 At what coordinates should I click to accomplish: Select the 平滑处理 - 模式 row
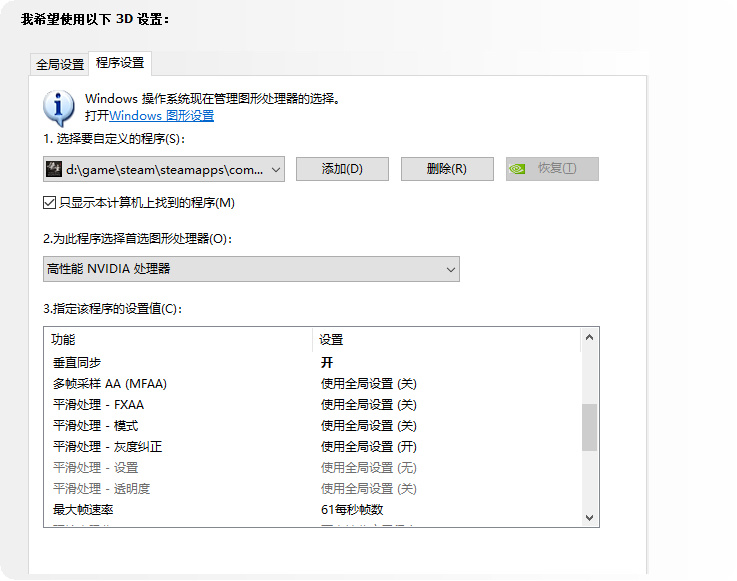(x=312, y=426)
